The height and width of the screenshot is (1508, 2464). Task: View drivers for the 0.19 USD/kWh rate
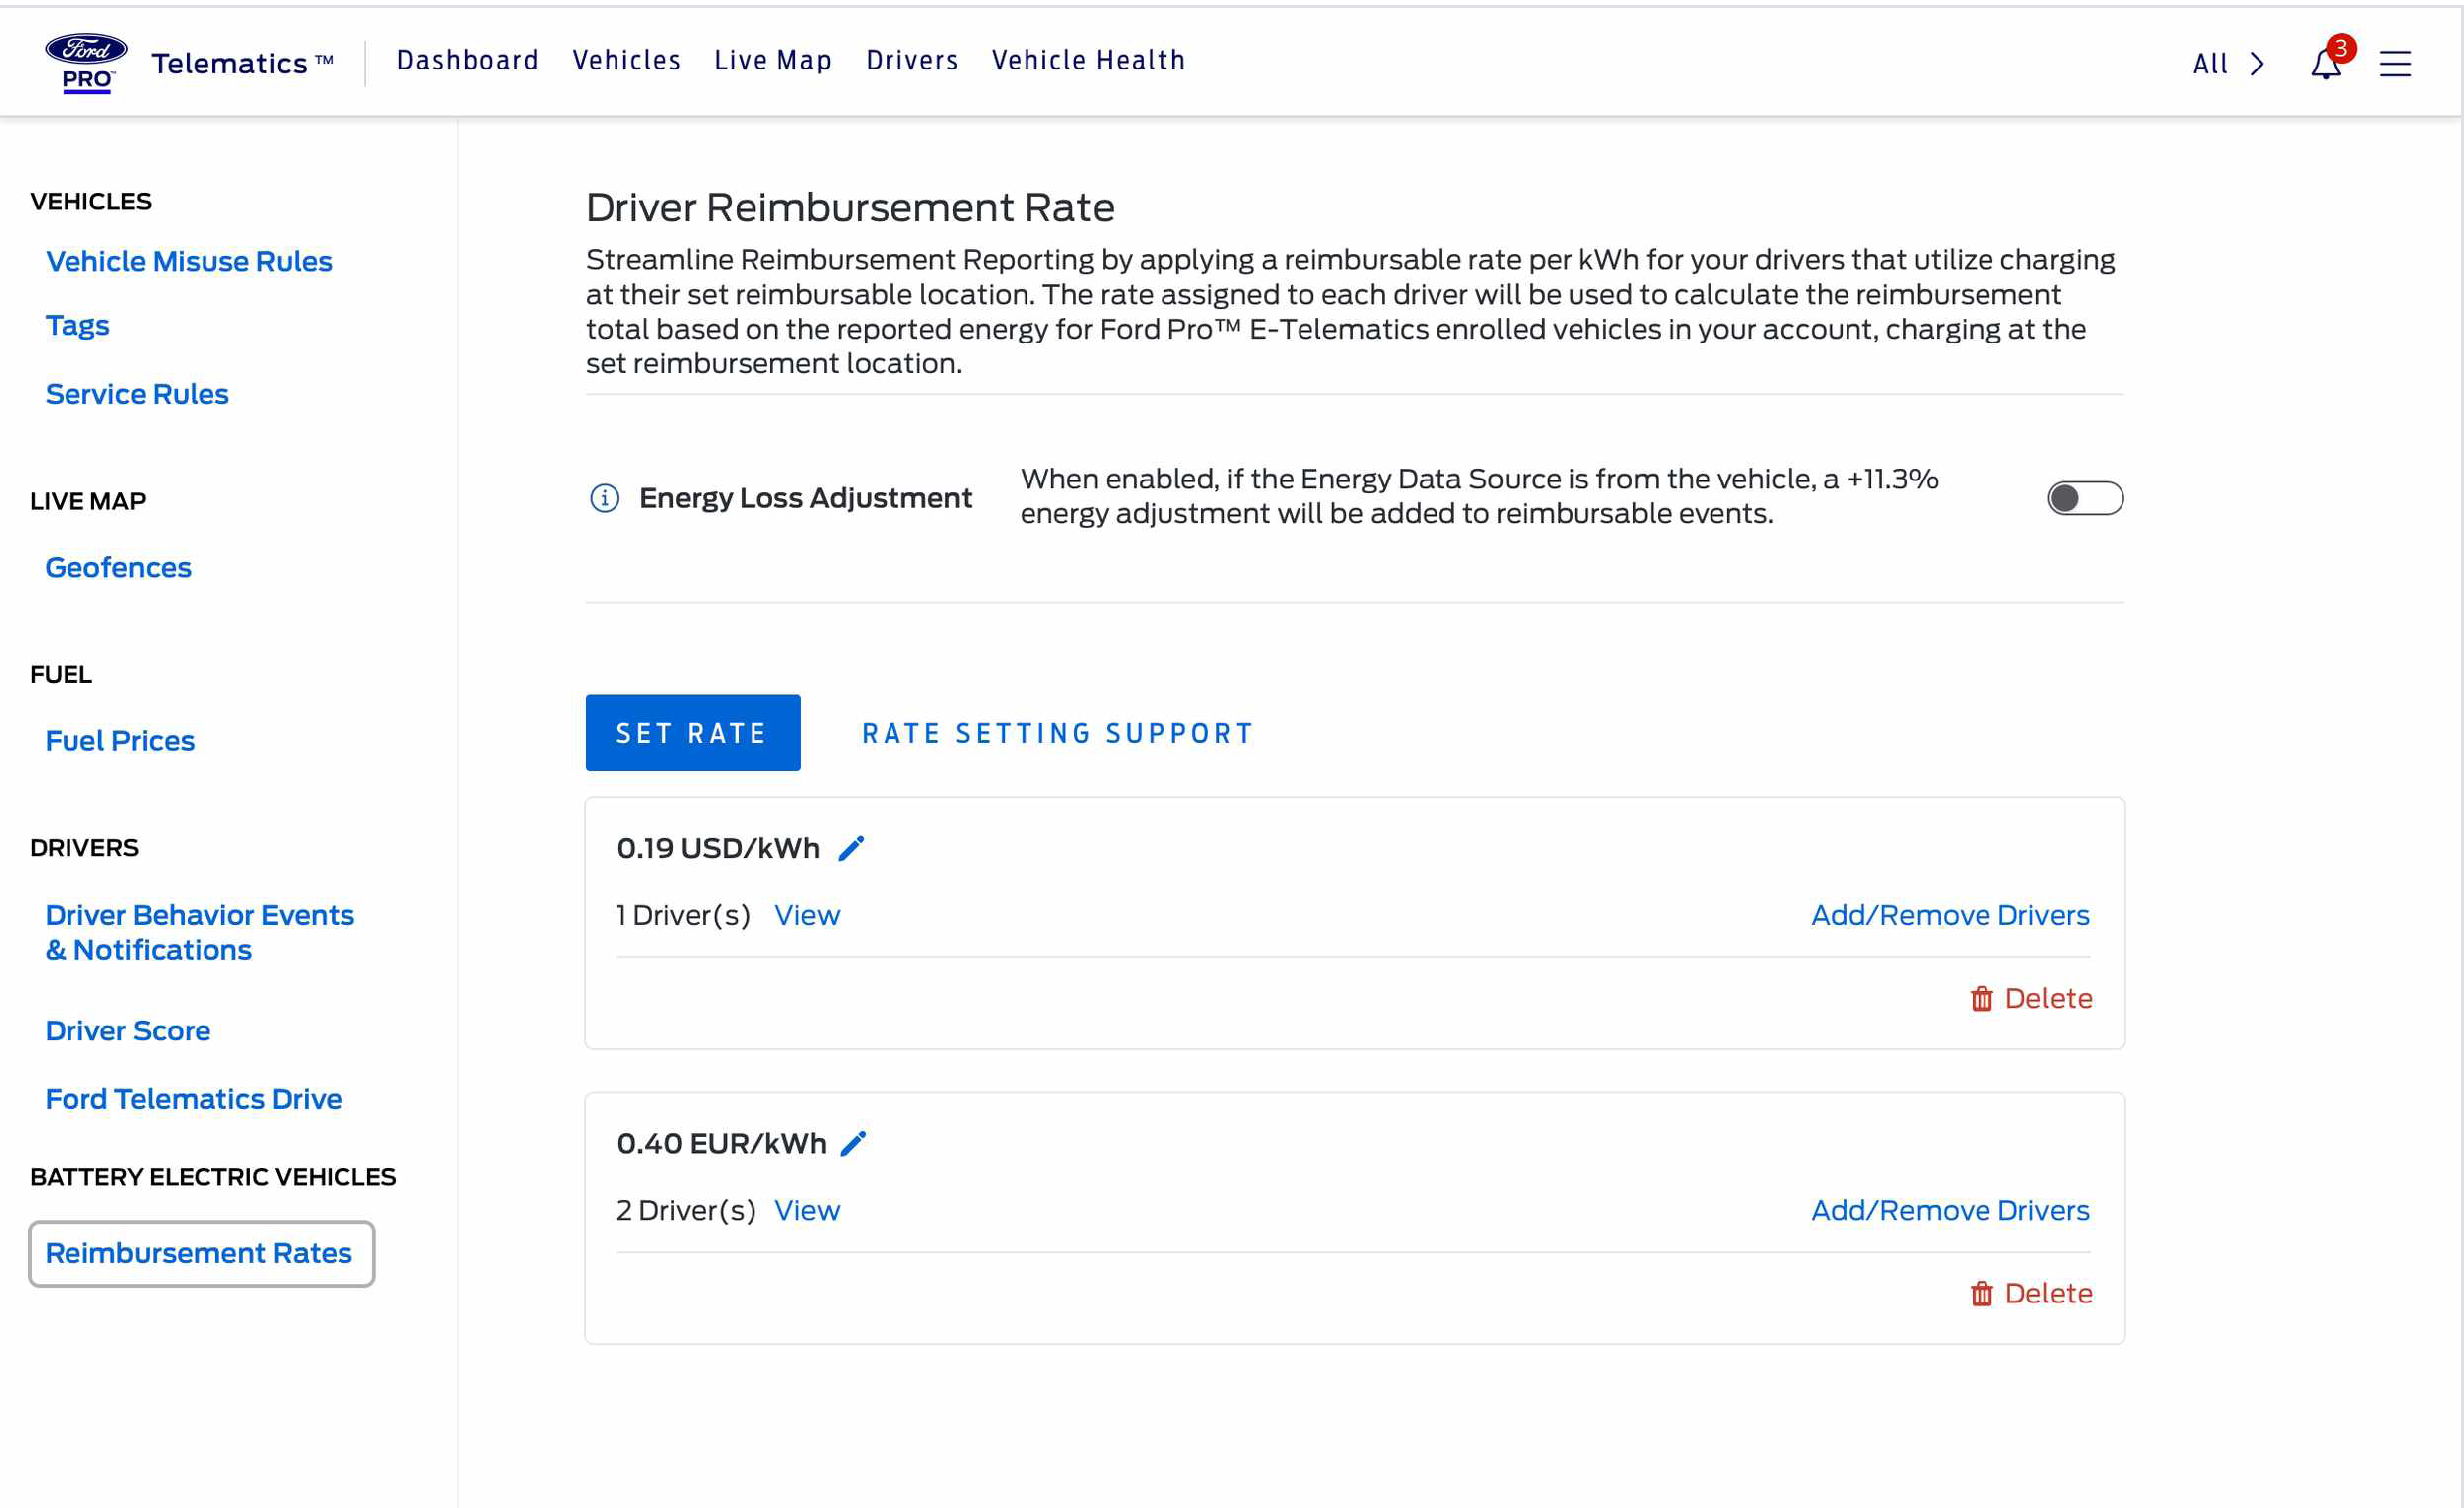[x=807, y=915]
